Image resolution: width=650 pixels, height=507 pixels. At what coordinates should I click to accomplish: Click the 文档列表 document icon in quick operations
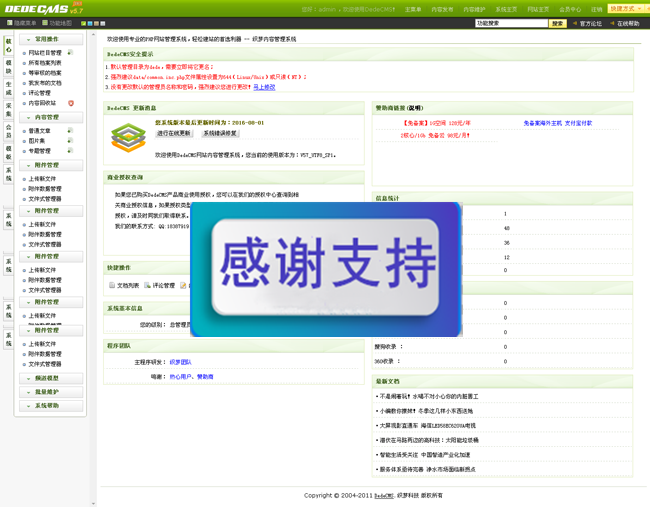click(112, 285)
